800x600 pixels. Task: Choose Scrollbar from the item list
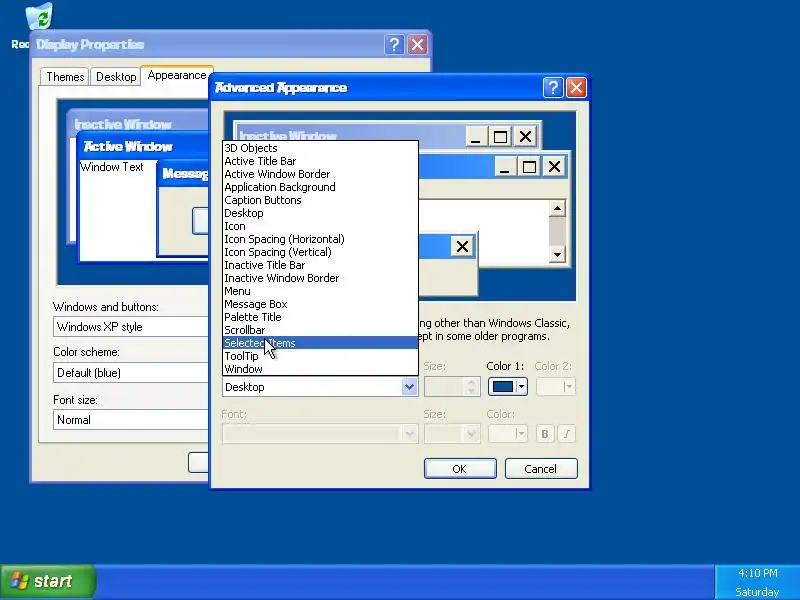[320, 330]
